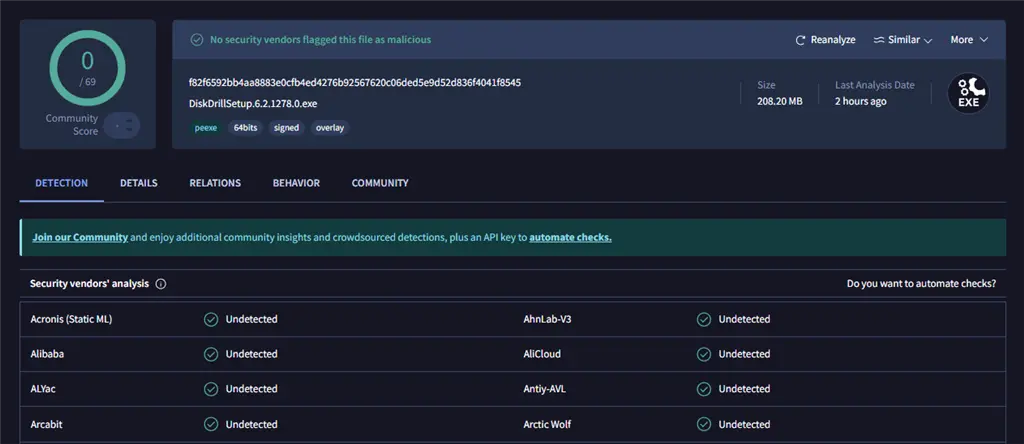The width and height of the screenshot is (1024, 444).
Task: Click the Reanalyze refresh icon
Action: (800, 40)
